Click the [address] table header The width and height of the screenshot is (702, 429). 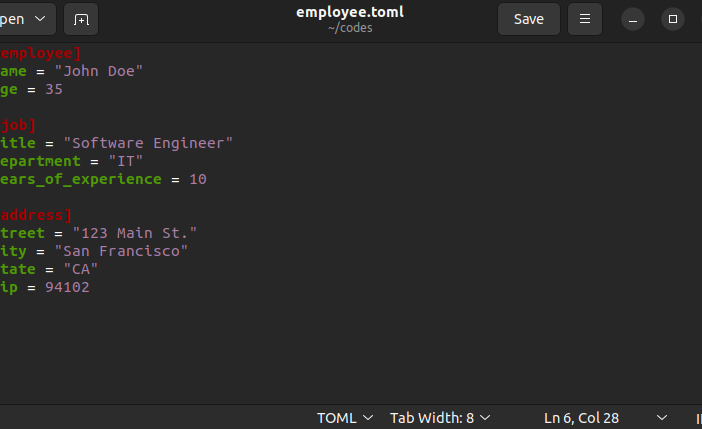pos(36,215)
